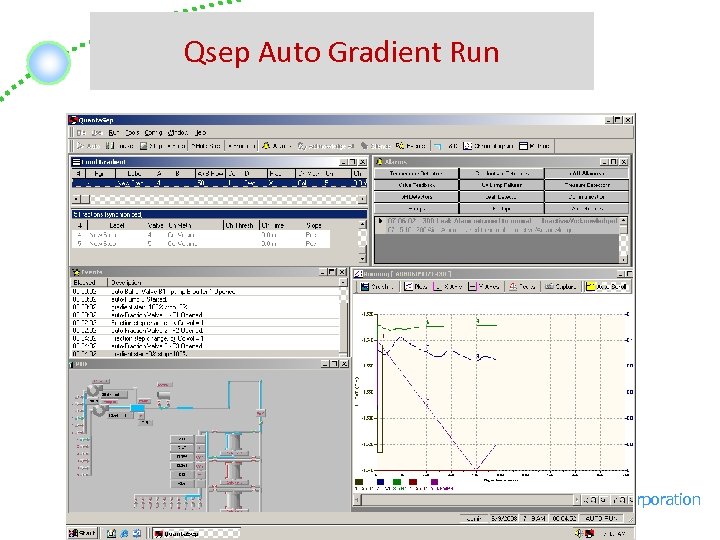Click the purple legend color swatch
This screenshot has height=540, width=720.
(x=434, y=482)
